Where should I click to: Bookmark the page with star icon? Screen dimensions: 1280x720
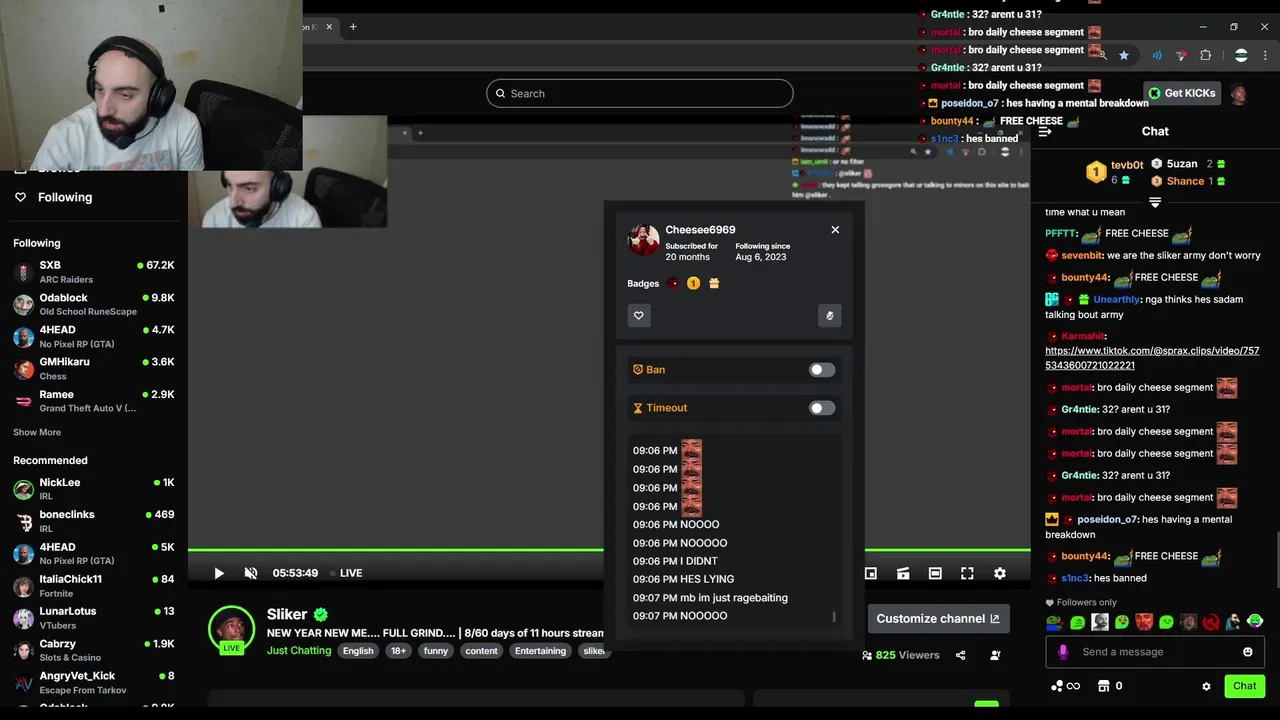click(x=1124, y=56)
